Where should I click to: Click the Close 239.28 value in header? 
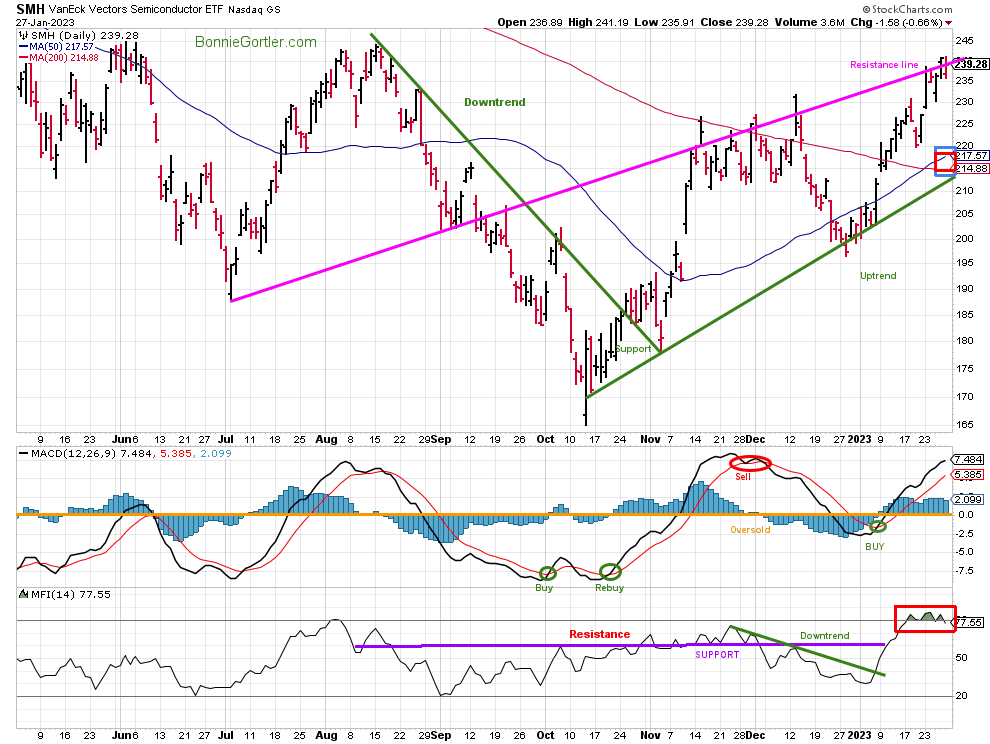[x=734, y=22]
